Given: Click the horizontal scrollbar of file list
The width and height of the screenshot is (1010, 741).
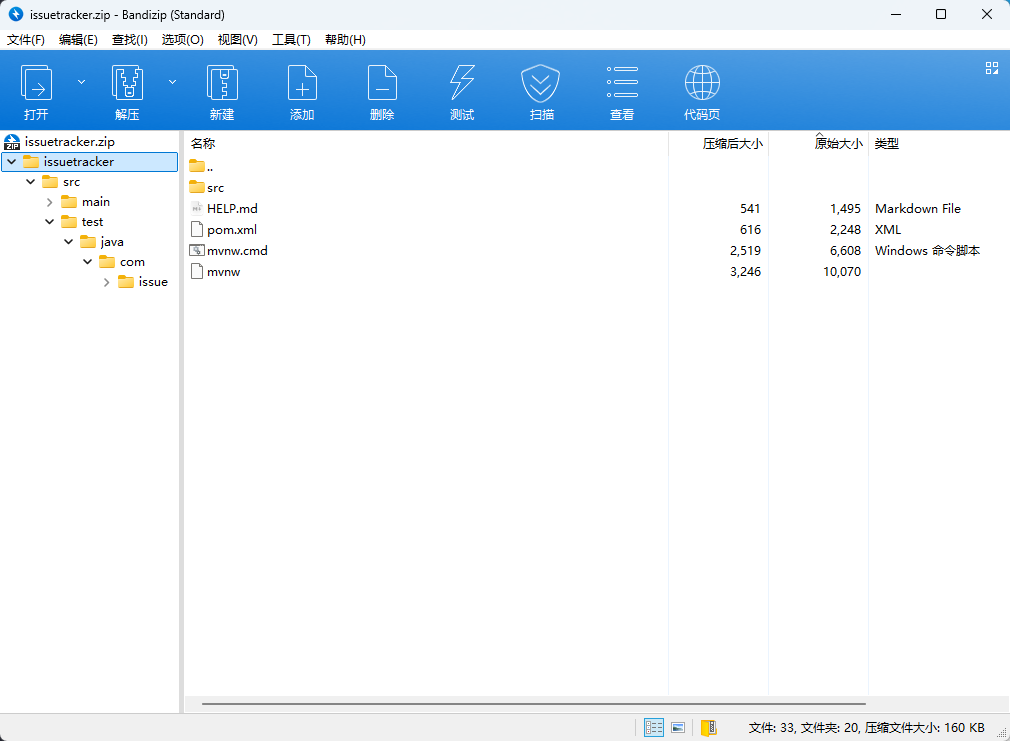Looking at the screenshot, I should coord(533,704).
